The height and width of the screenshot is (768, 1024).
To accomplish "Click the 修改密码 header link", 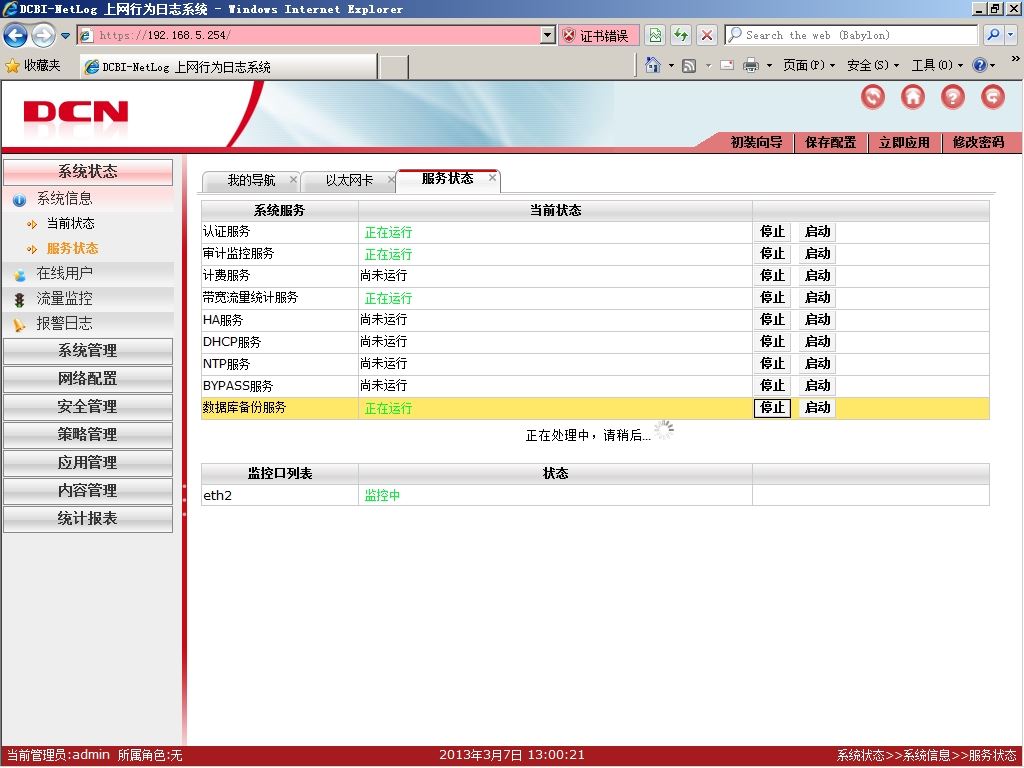I will [978, 142].
